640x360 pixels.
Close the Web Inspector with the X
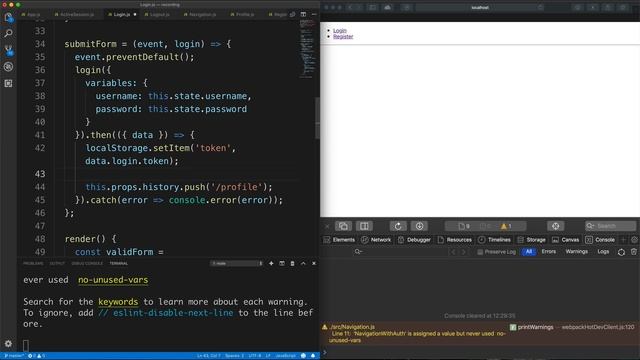[327, 226]
